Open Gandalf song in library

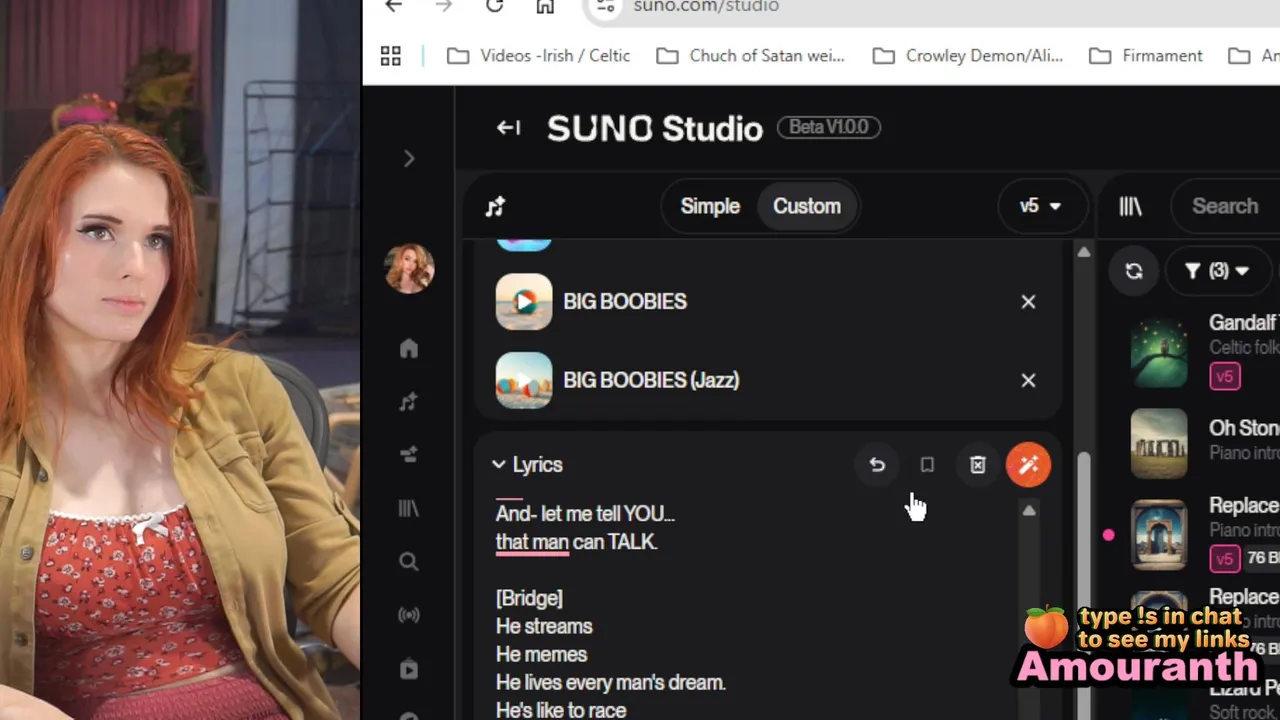[1243, 323]
